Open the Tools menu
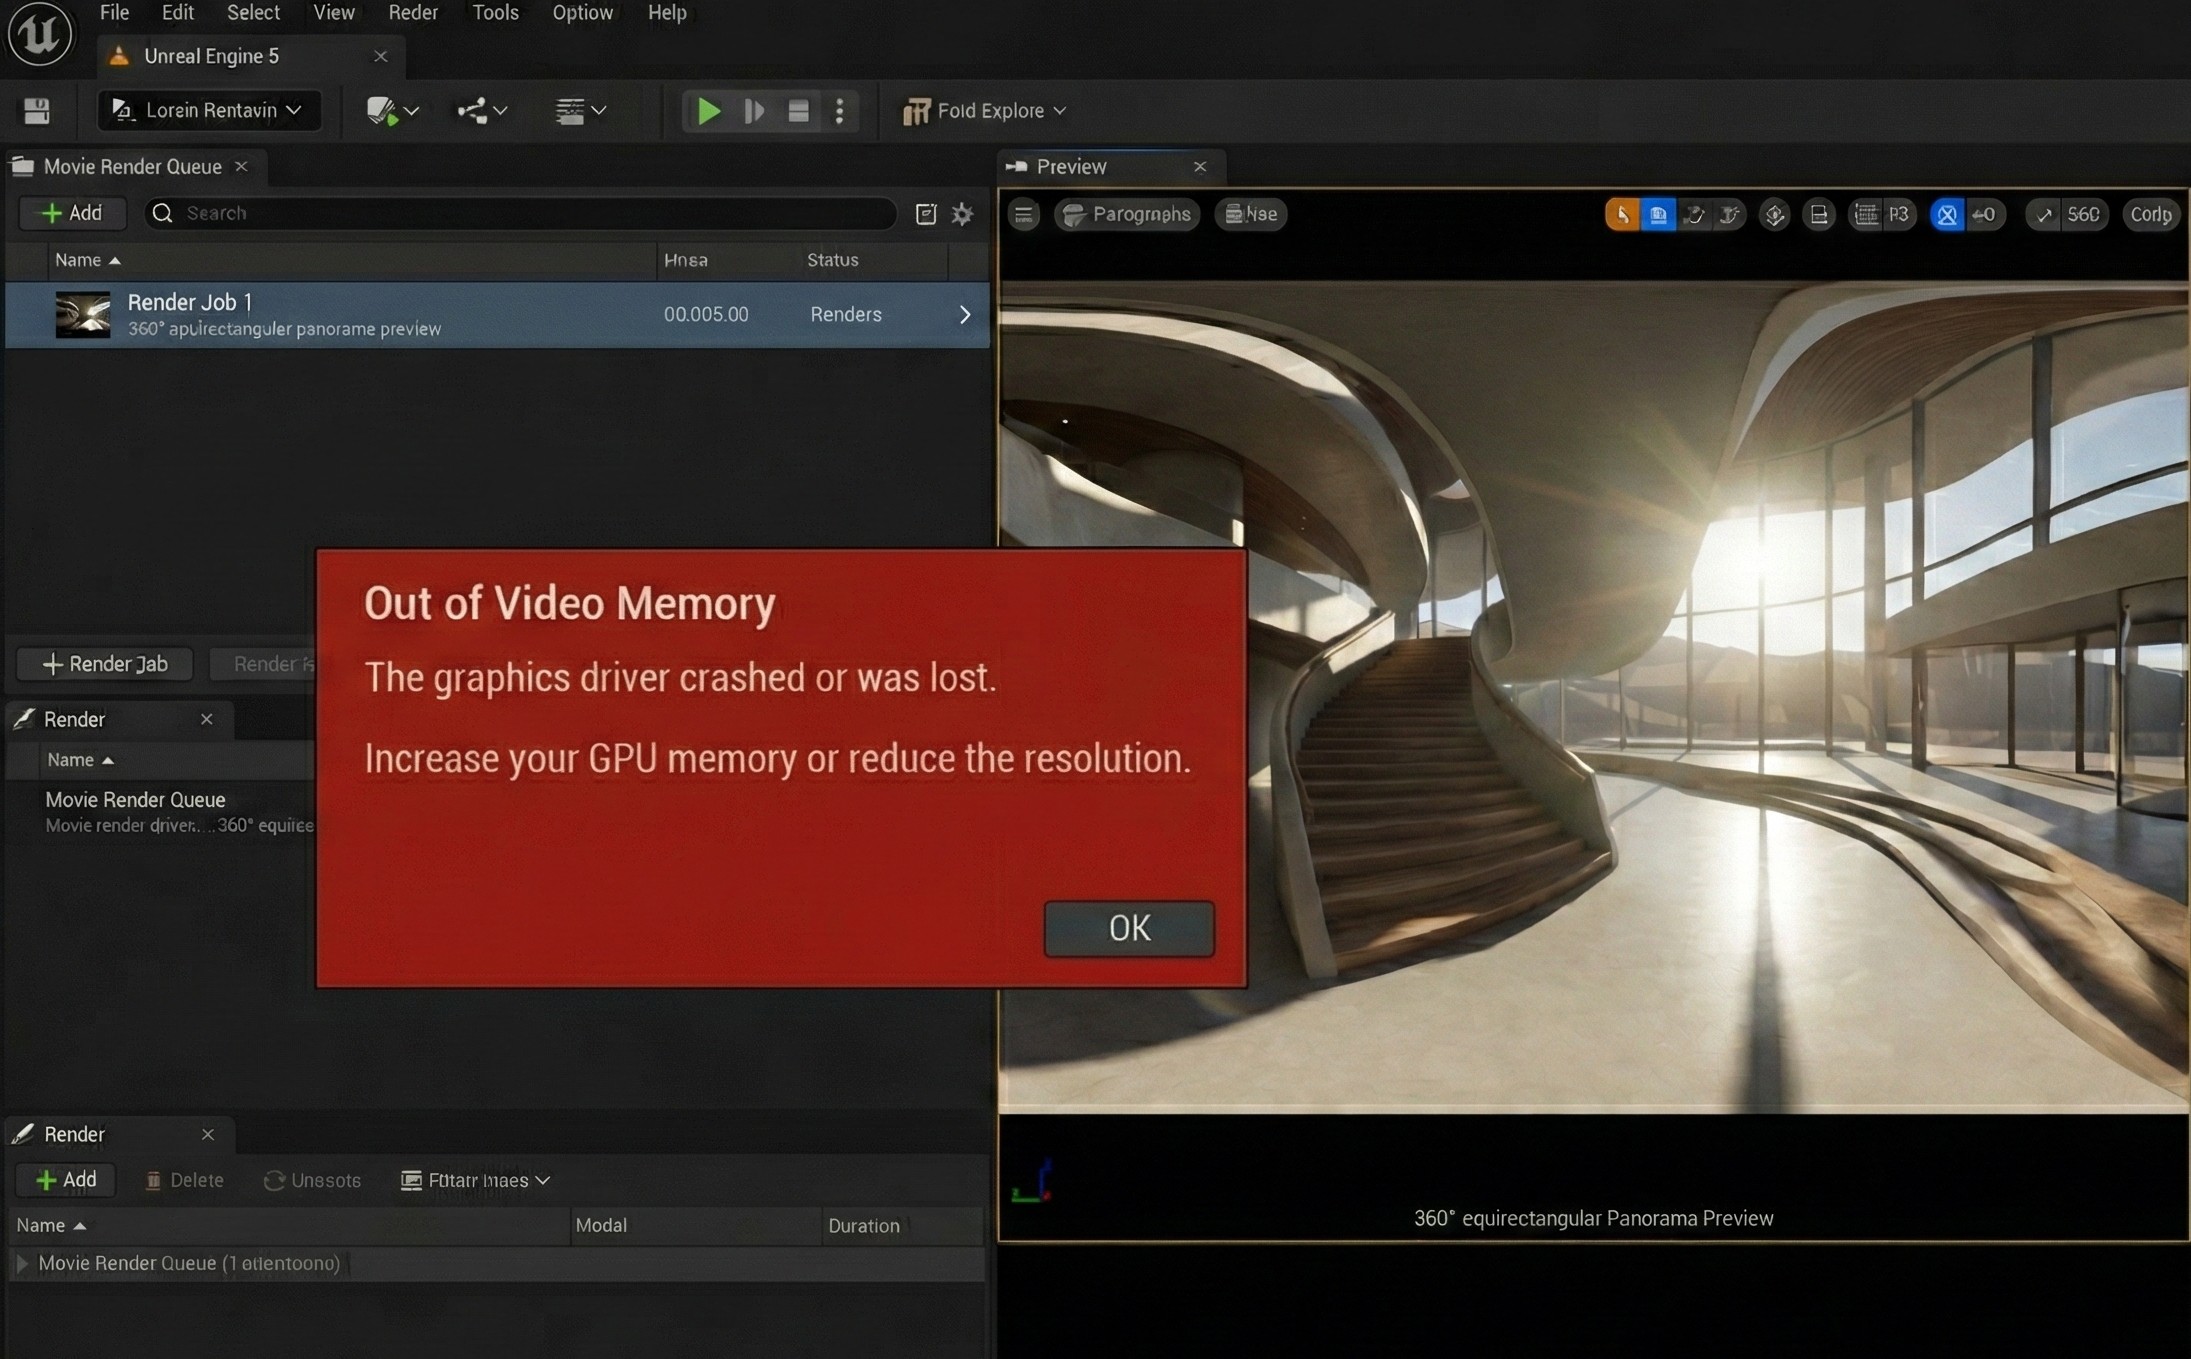 495,13
